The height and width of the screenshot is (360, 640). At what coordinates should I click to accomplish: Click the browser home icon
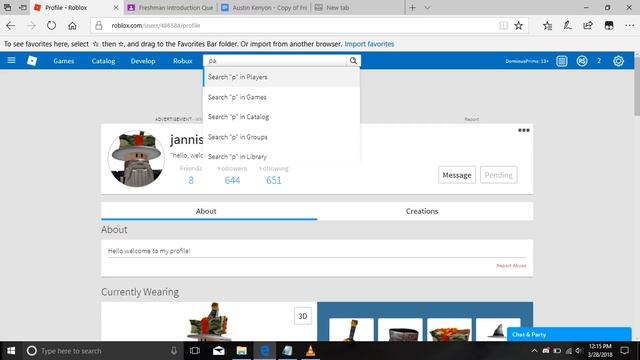coord(72,26)
